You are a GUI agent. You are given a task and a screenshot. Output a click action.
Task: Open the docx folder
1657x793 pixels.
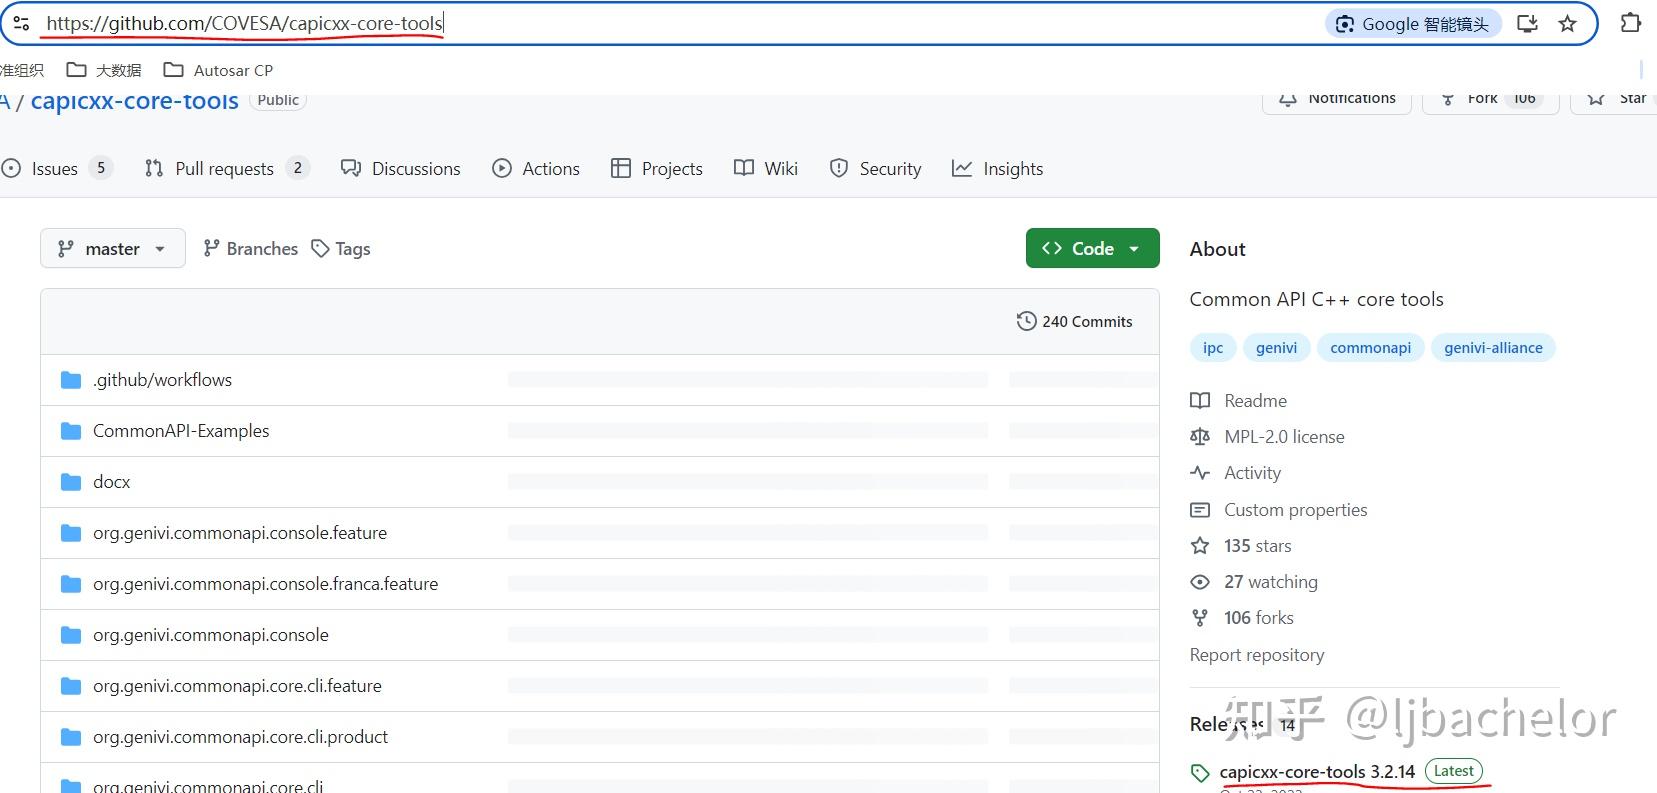coord(112,482)
